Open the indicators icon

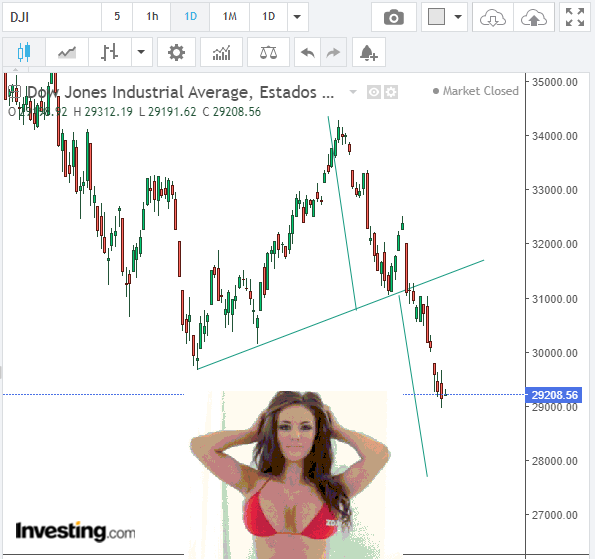click(x=221, y=52)
